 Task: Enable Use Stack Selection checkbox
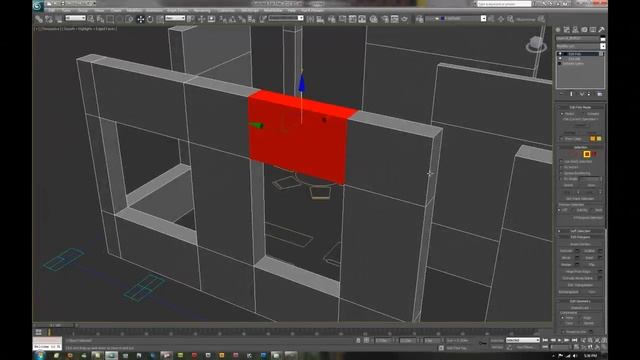point(562,162)
